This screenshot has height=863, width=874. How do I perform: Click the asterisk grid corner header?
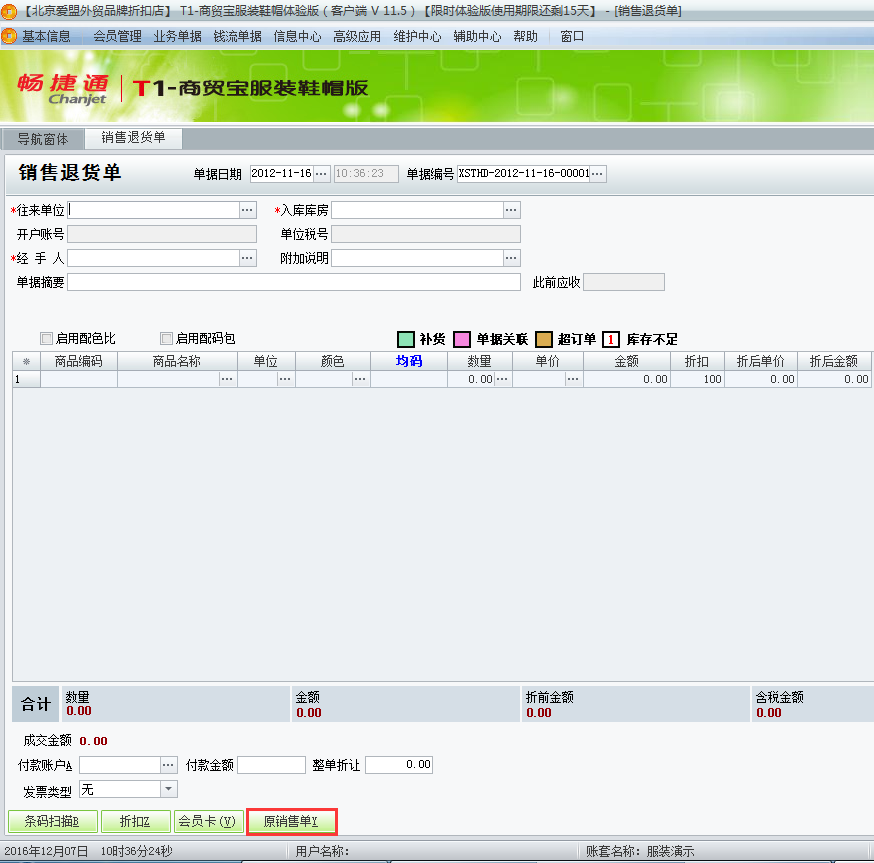(x=26, y=361)
